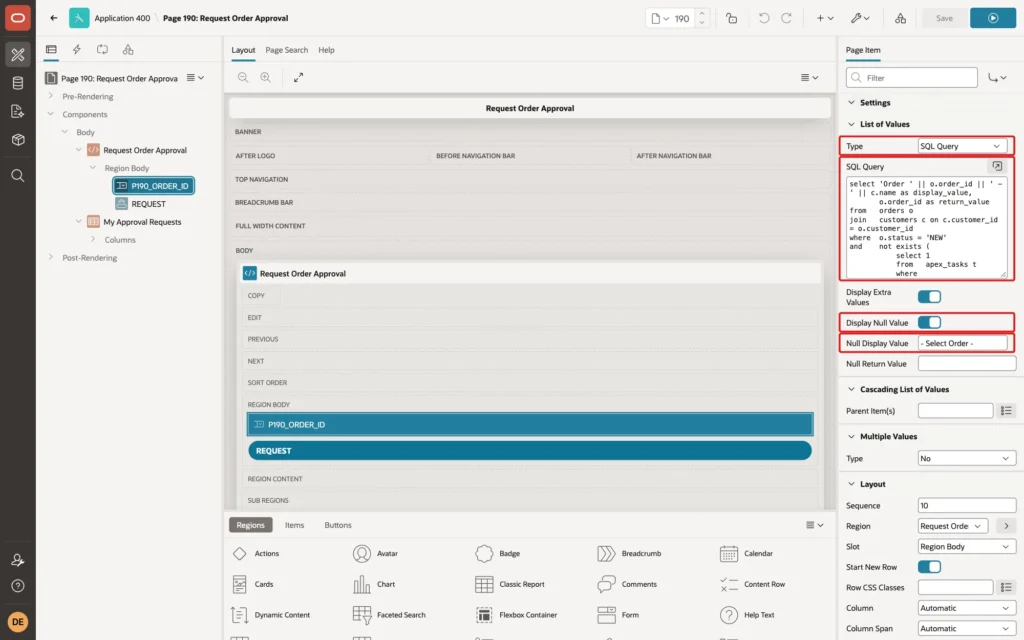Viewport: 1024px width, 640px height.
Task: Expand the Pre-Rendering tree node
Action: point(51,96)
